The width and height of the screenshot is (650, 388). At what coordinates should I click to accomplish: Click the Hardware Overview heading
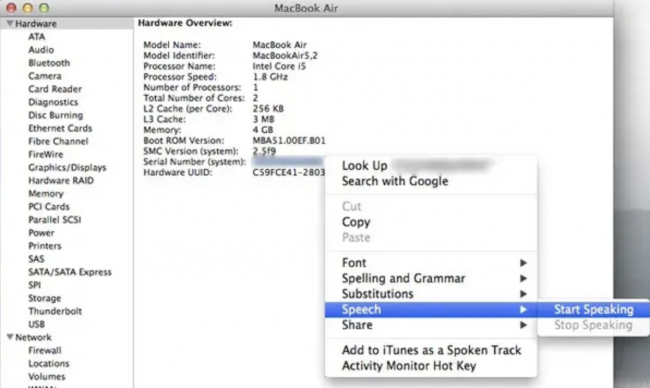[185, 23]
